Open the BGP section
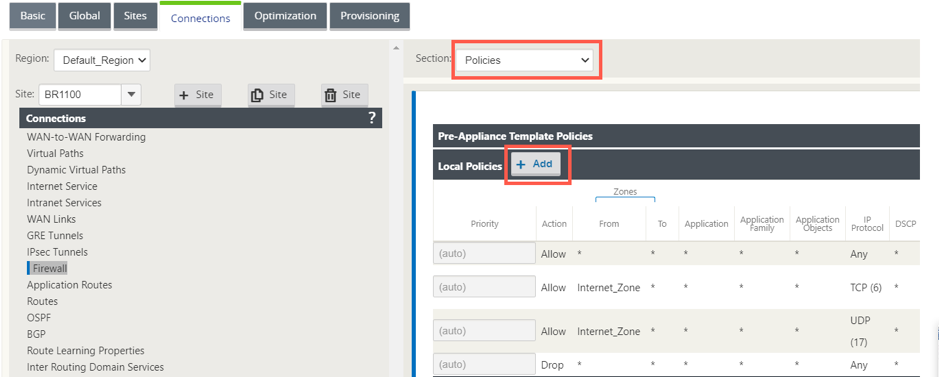This screenshot has width=939, height=377. tap(36, 334)
